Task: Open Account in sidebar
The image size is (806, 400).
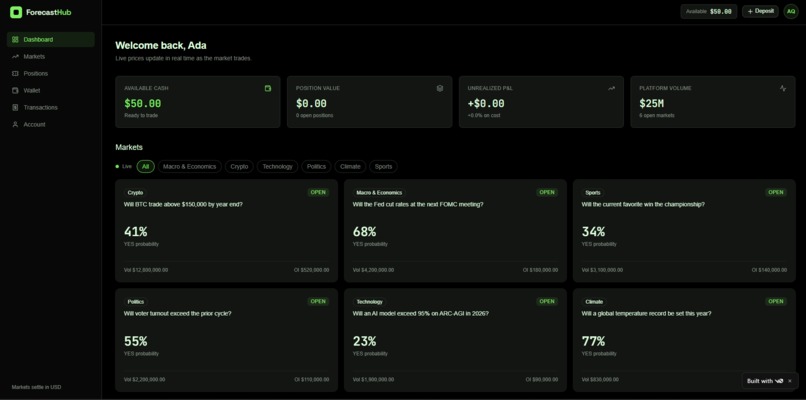Action: [51, 124]
